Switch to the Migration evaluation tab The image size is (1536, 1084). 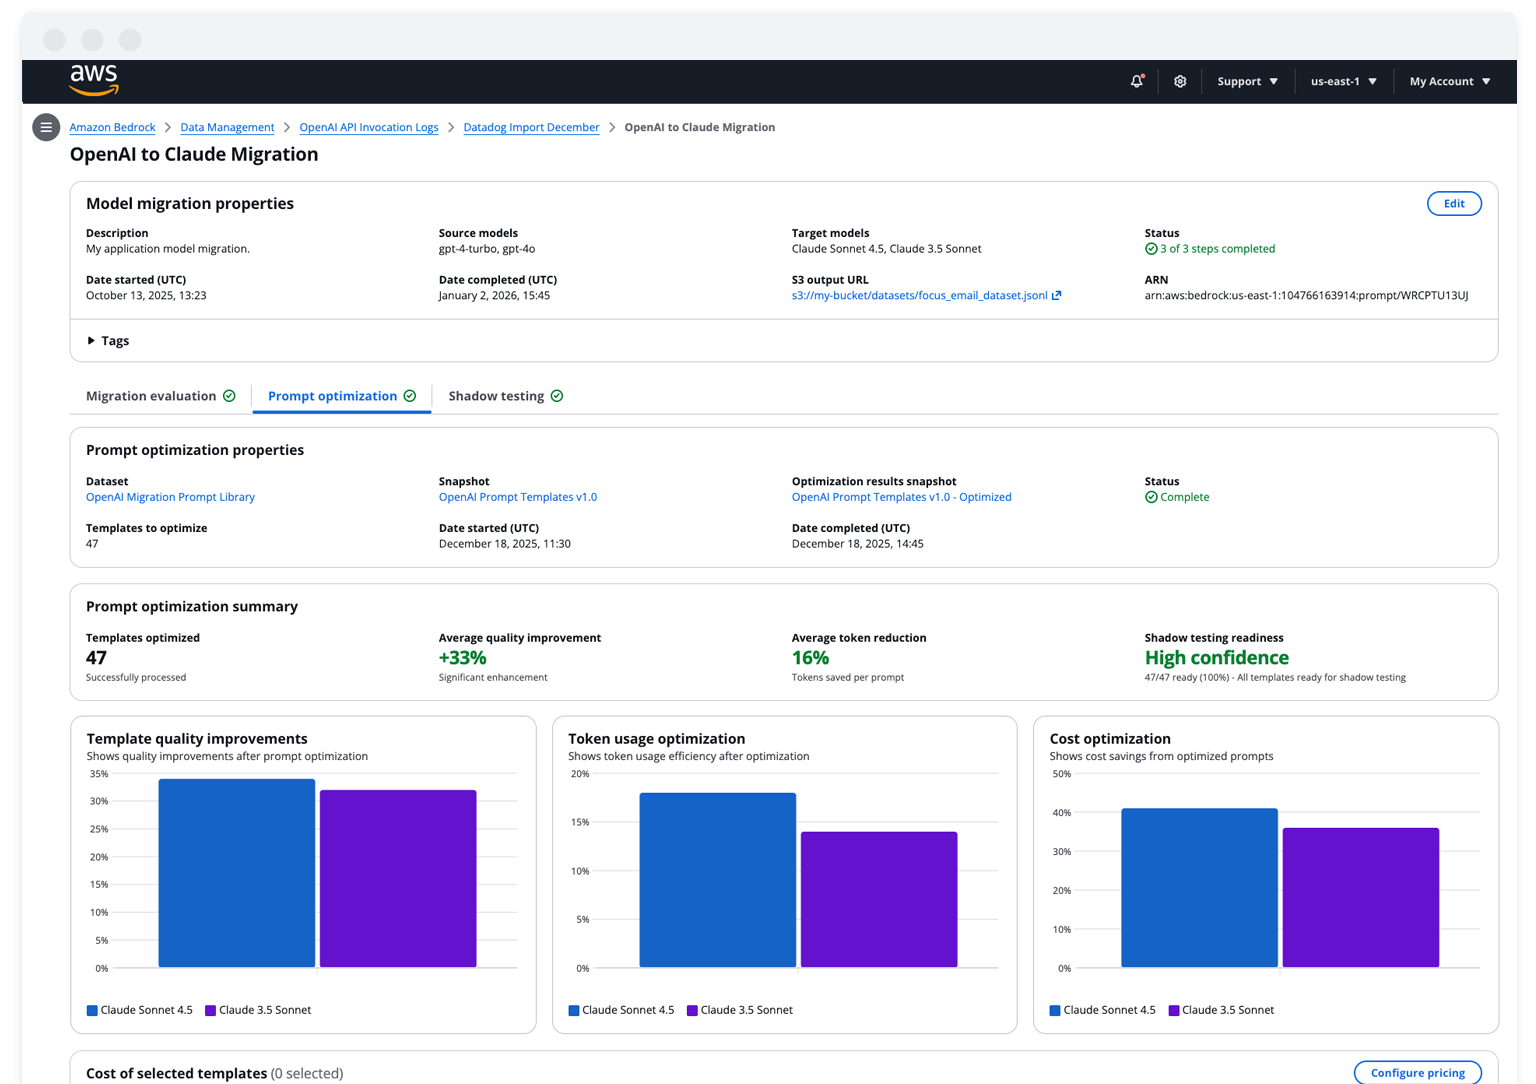pyautogui.click(x=161, y=396)
